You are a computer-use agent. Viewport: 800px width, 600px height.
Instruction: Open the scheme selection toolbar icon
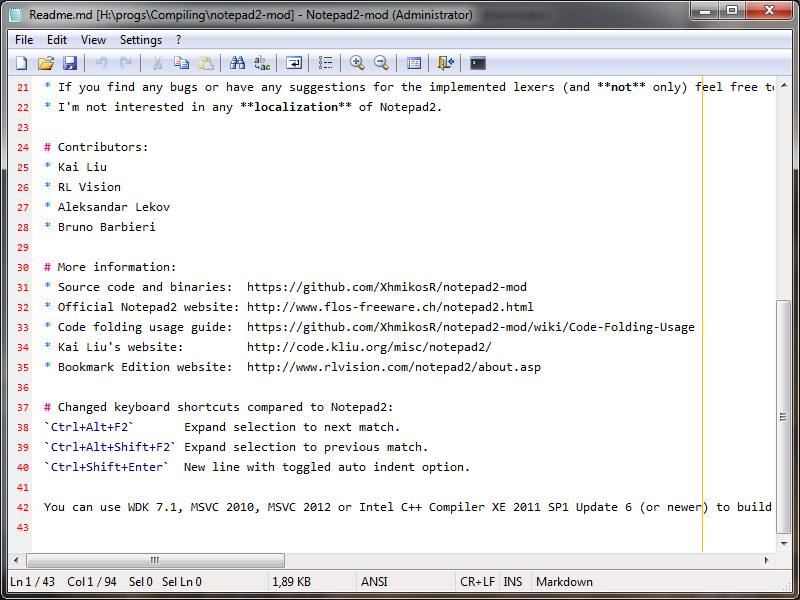click(413, 63)
